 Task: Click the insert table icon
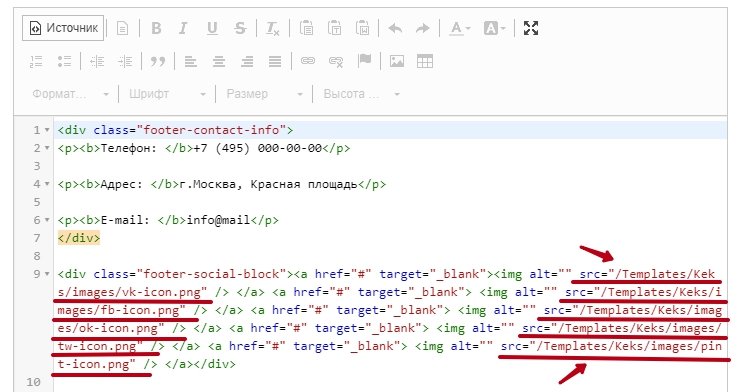(425, 61)
